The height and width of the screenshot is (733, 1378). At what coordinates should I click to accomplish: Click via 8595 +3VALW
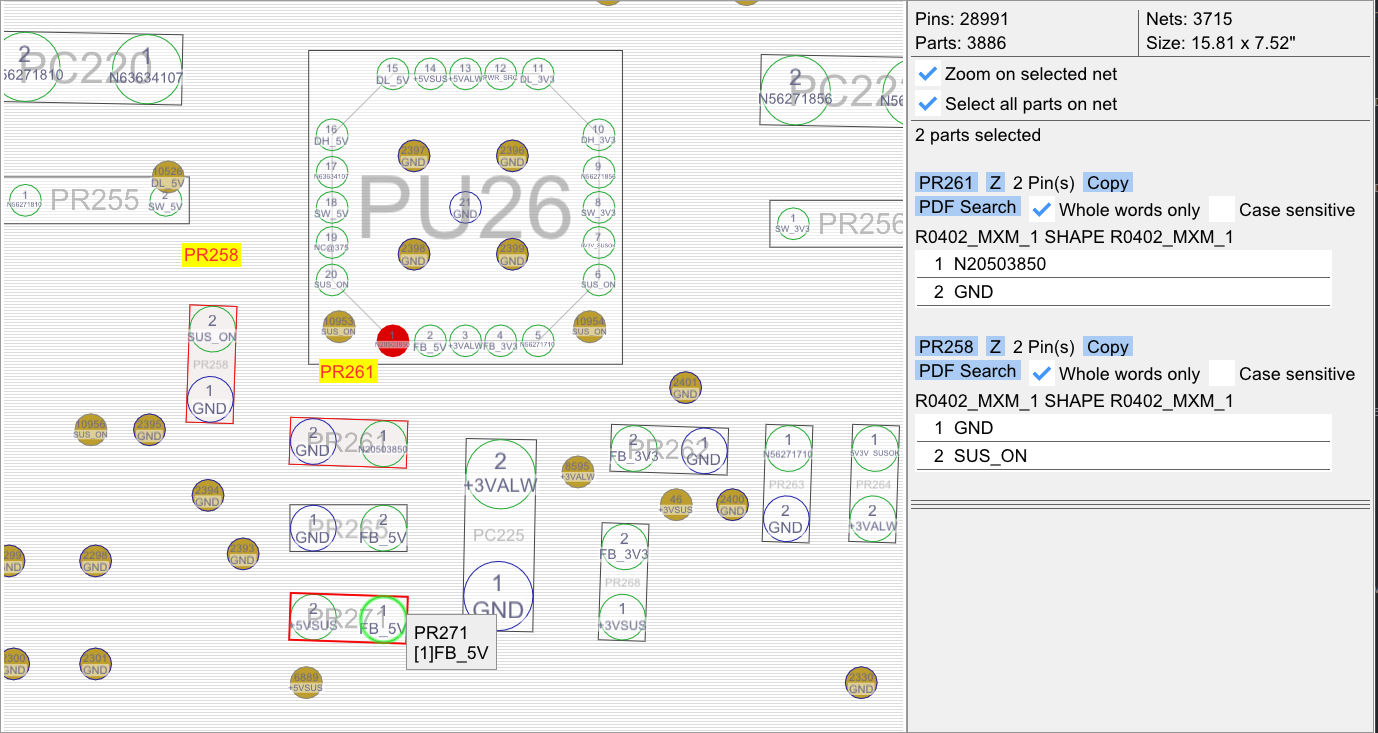(578, 471)
